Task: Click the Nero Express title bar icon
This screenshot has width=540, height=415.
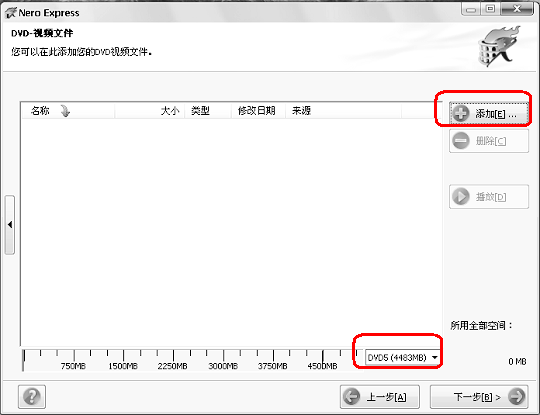Action: [11, 13]
